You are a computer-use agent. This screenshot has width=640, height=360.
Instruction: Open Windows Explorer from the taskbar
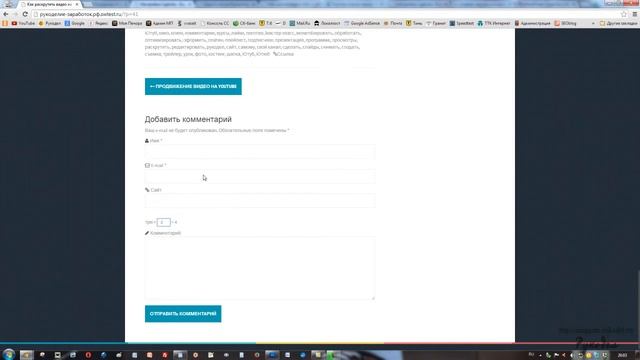(x=27, y=355)
